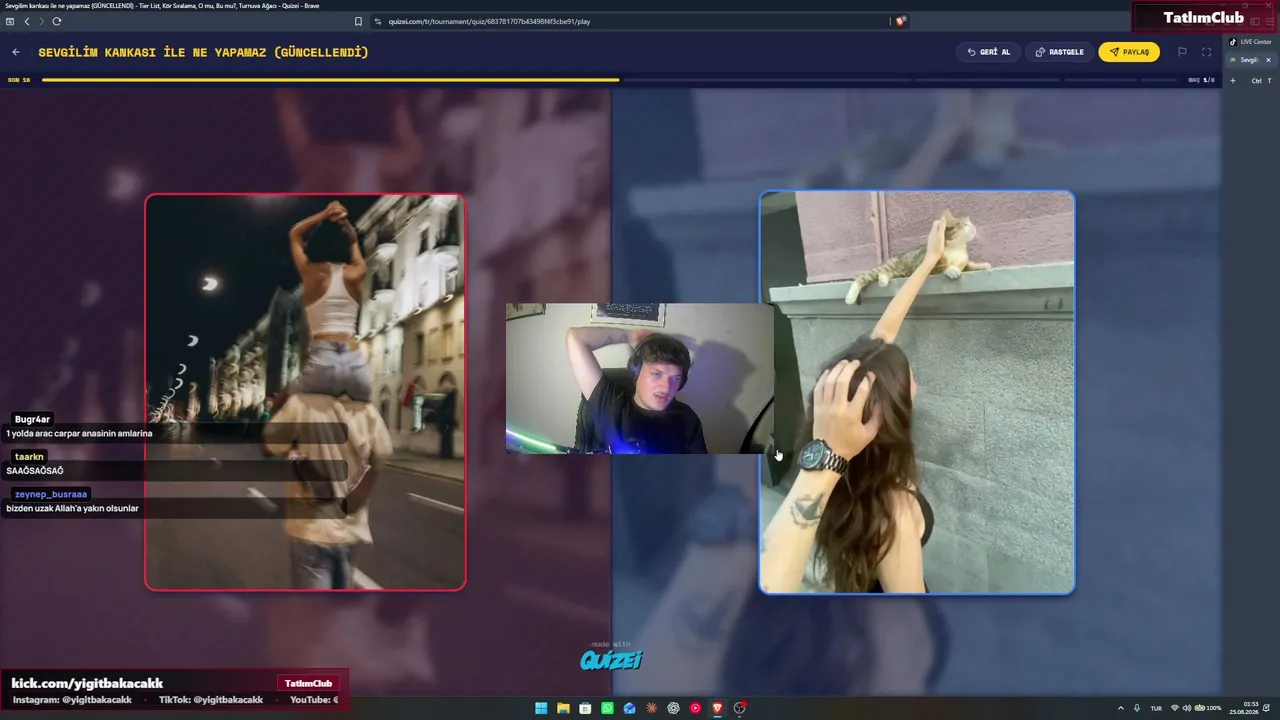1280x720 pixels.
Task: Switch the TUR keyboard language indicator
Action: pyautogui.click(x=1156, y=708)
